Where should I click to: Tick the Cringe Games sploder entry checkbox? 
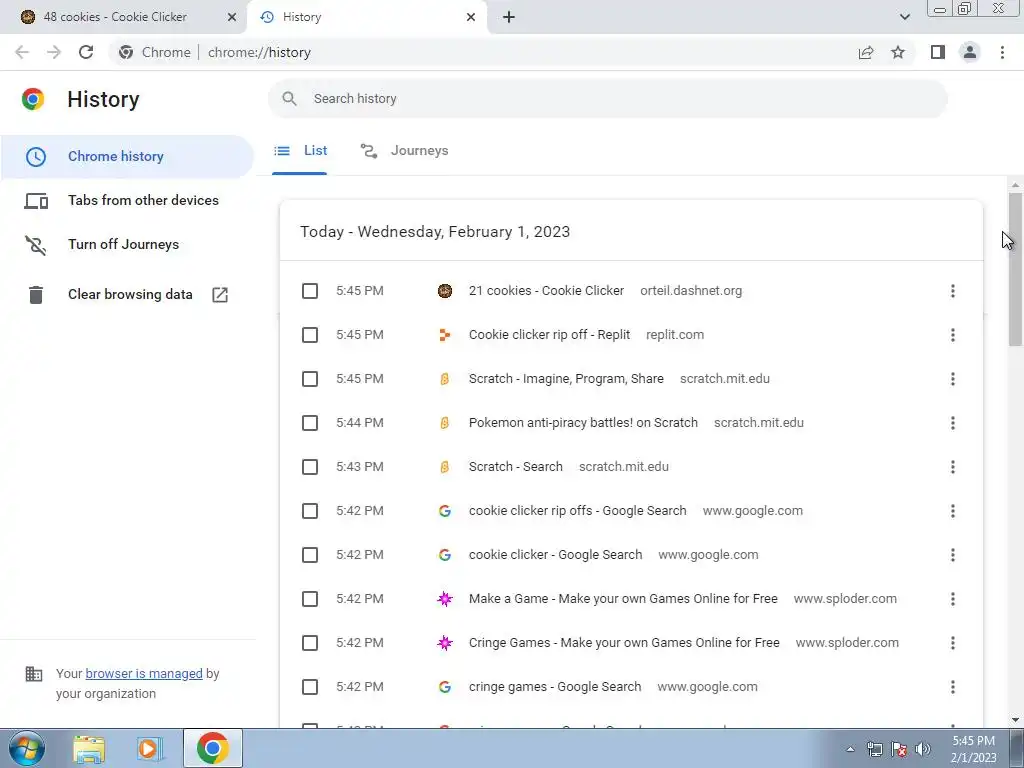(x=310, y=643)
